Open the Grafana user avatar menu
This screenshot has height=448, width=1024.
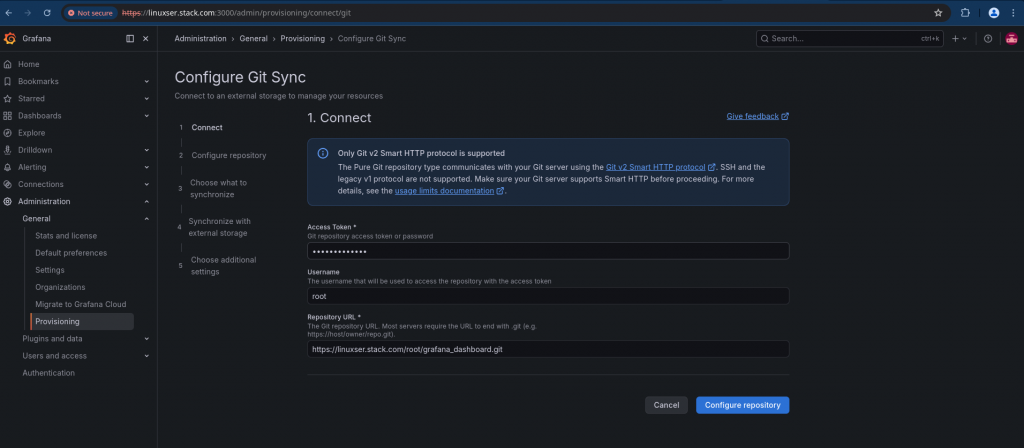[x=1011, y=39]
